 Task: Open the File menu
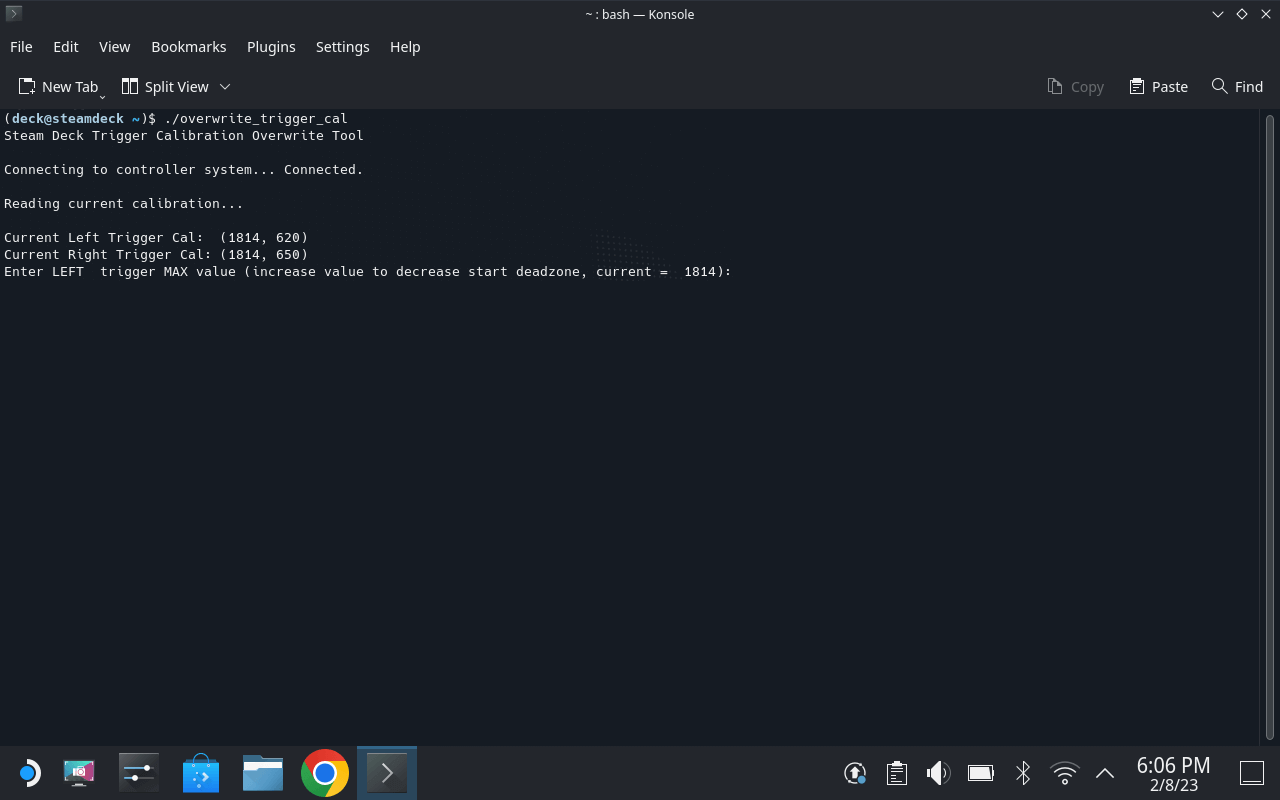tap(21, 47)
